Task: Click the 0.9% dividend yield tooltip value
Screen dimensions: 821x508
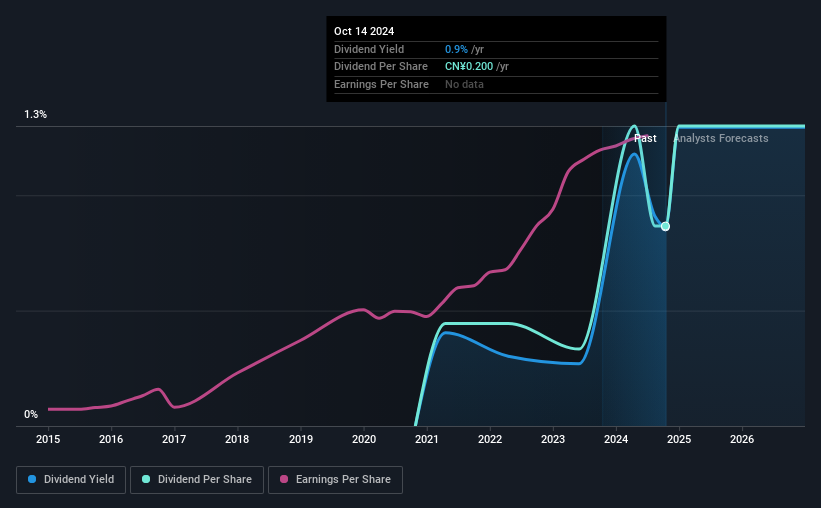Action: pyautogui.click(x=456, y=49)
